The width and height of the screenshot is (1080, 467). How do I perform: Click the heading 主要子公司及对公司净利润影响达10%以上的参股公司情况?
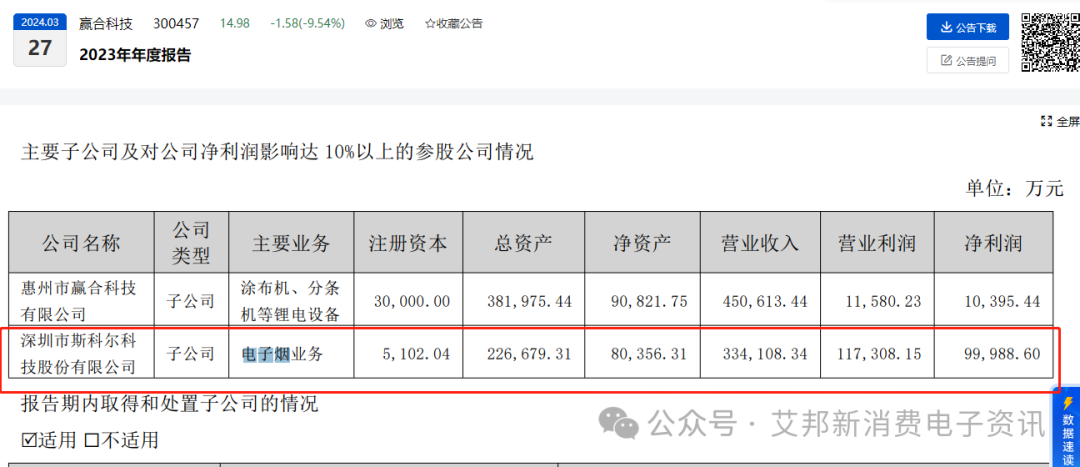(x=278, y=152)
